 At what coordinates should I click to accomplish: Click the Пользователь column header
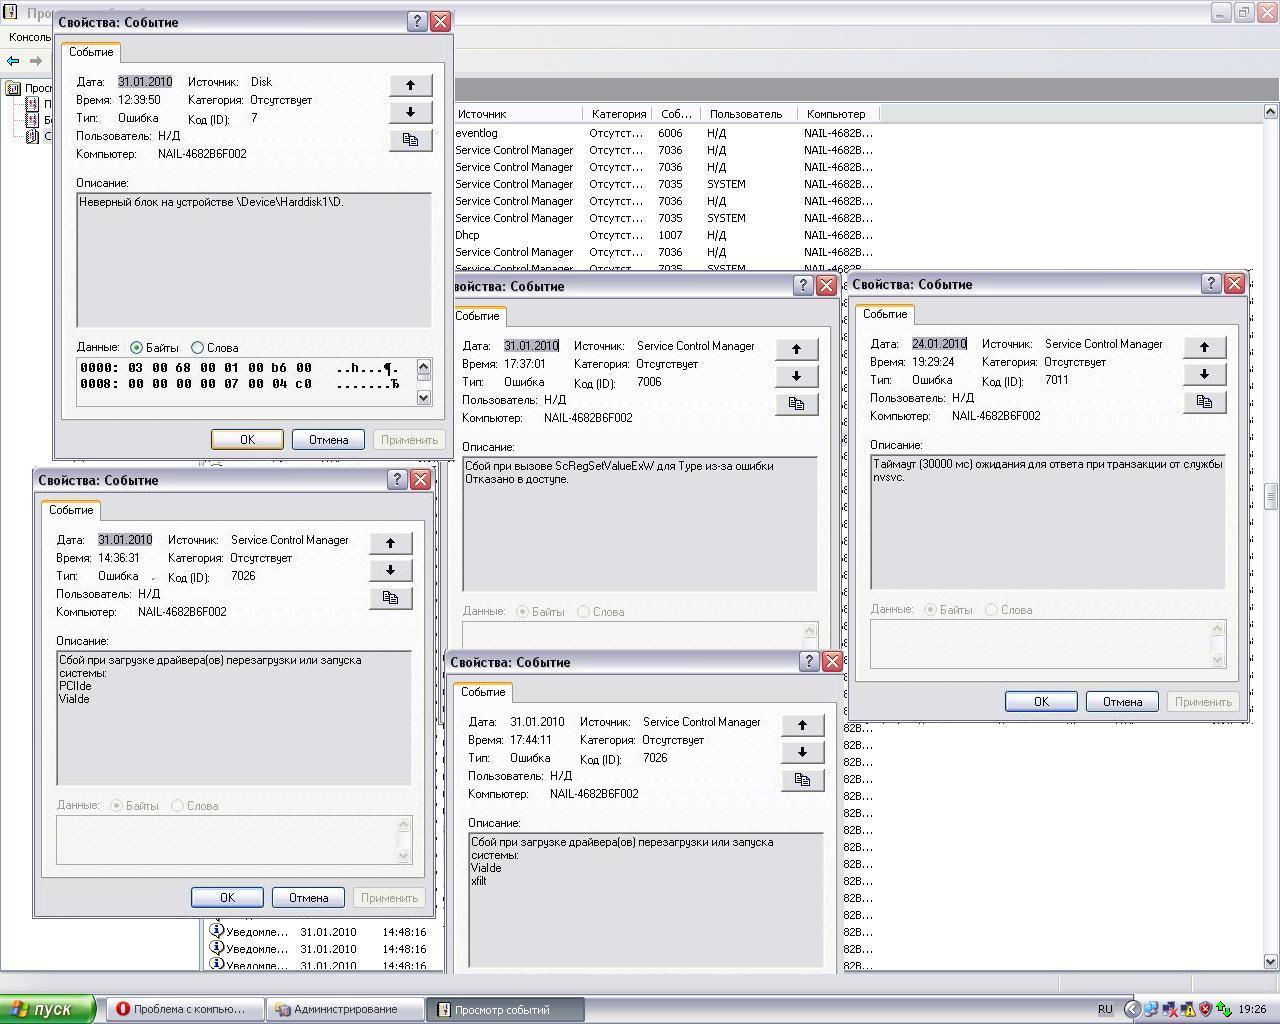point(745,114)
